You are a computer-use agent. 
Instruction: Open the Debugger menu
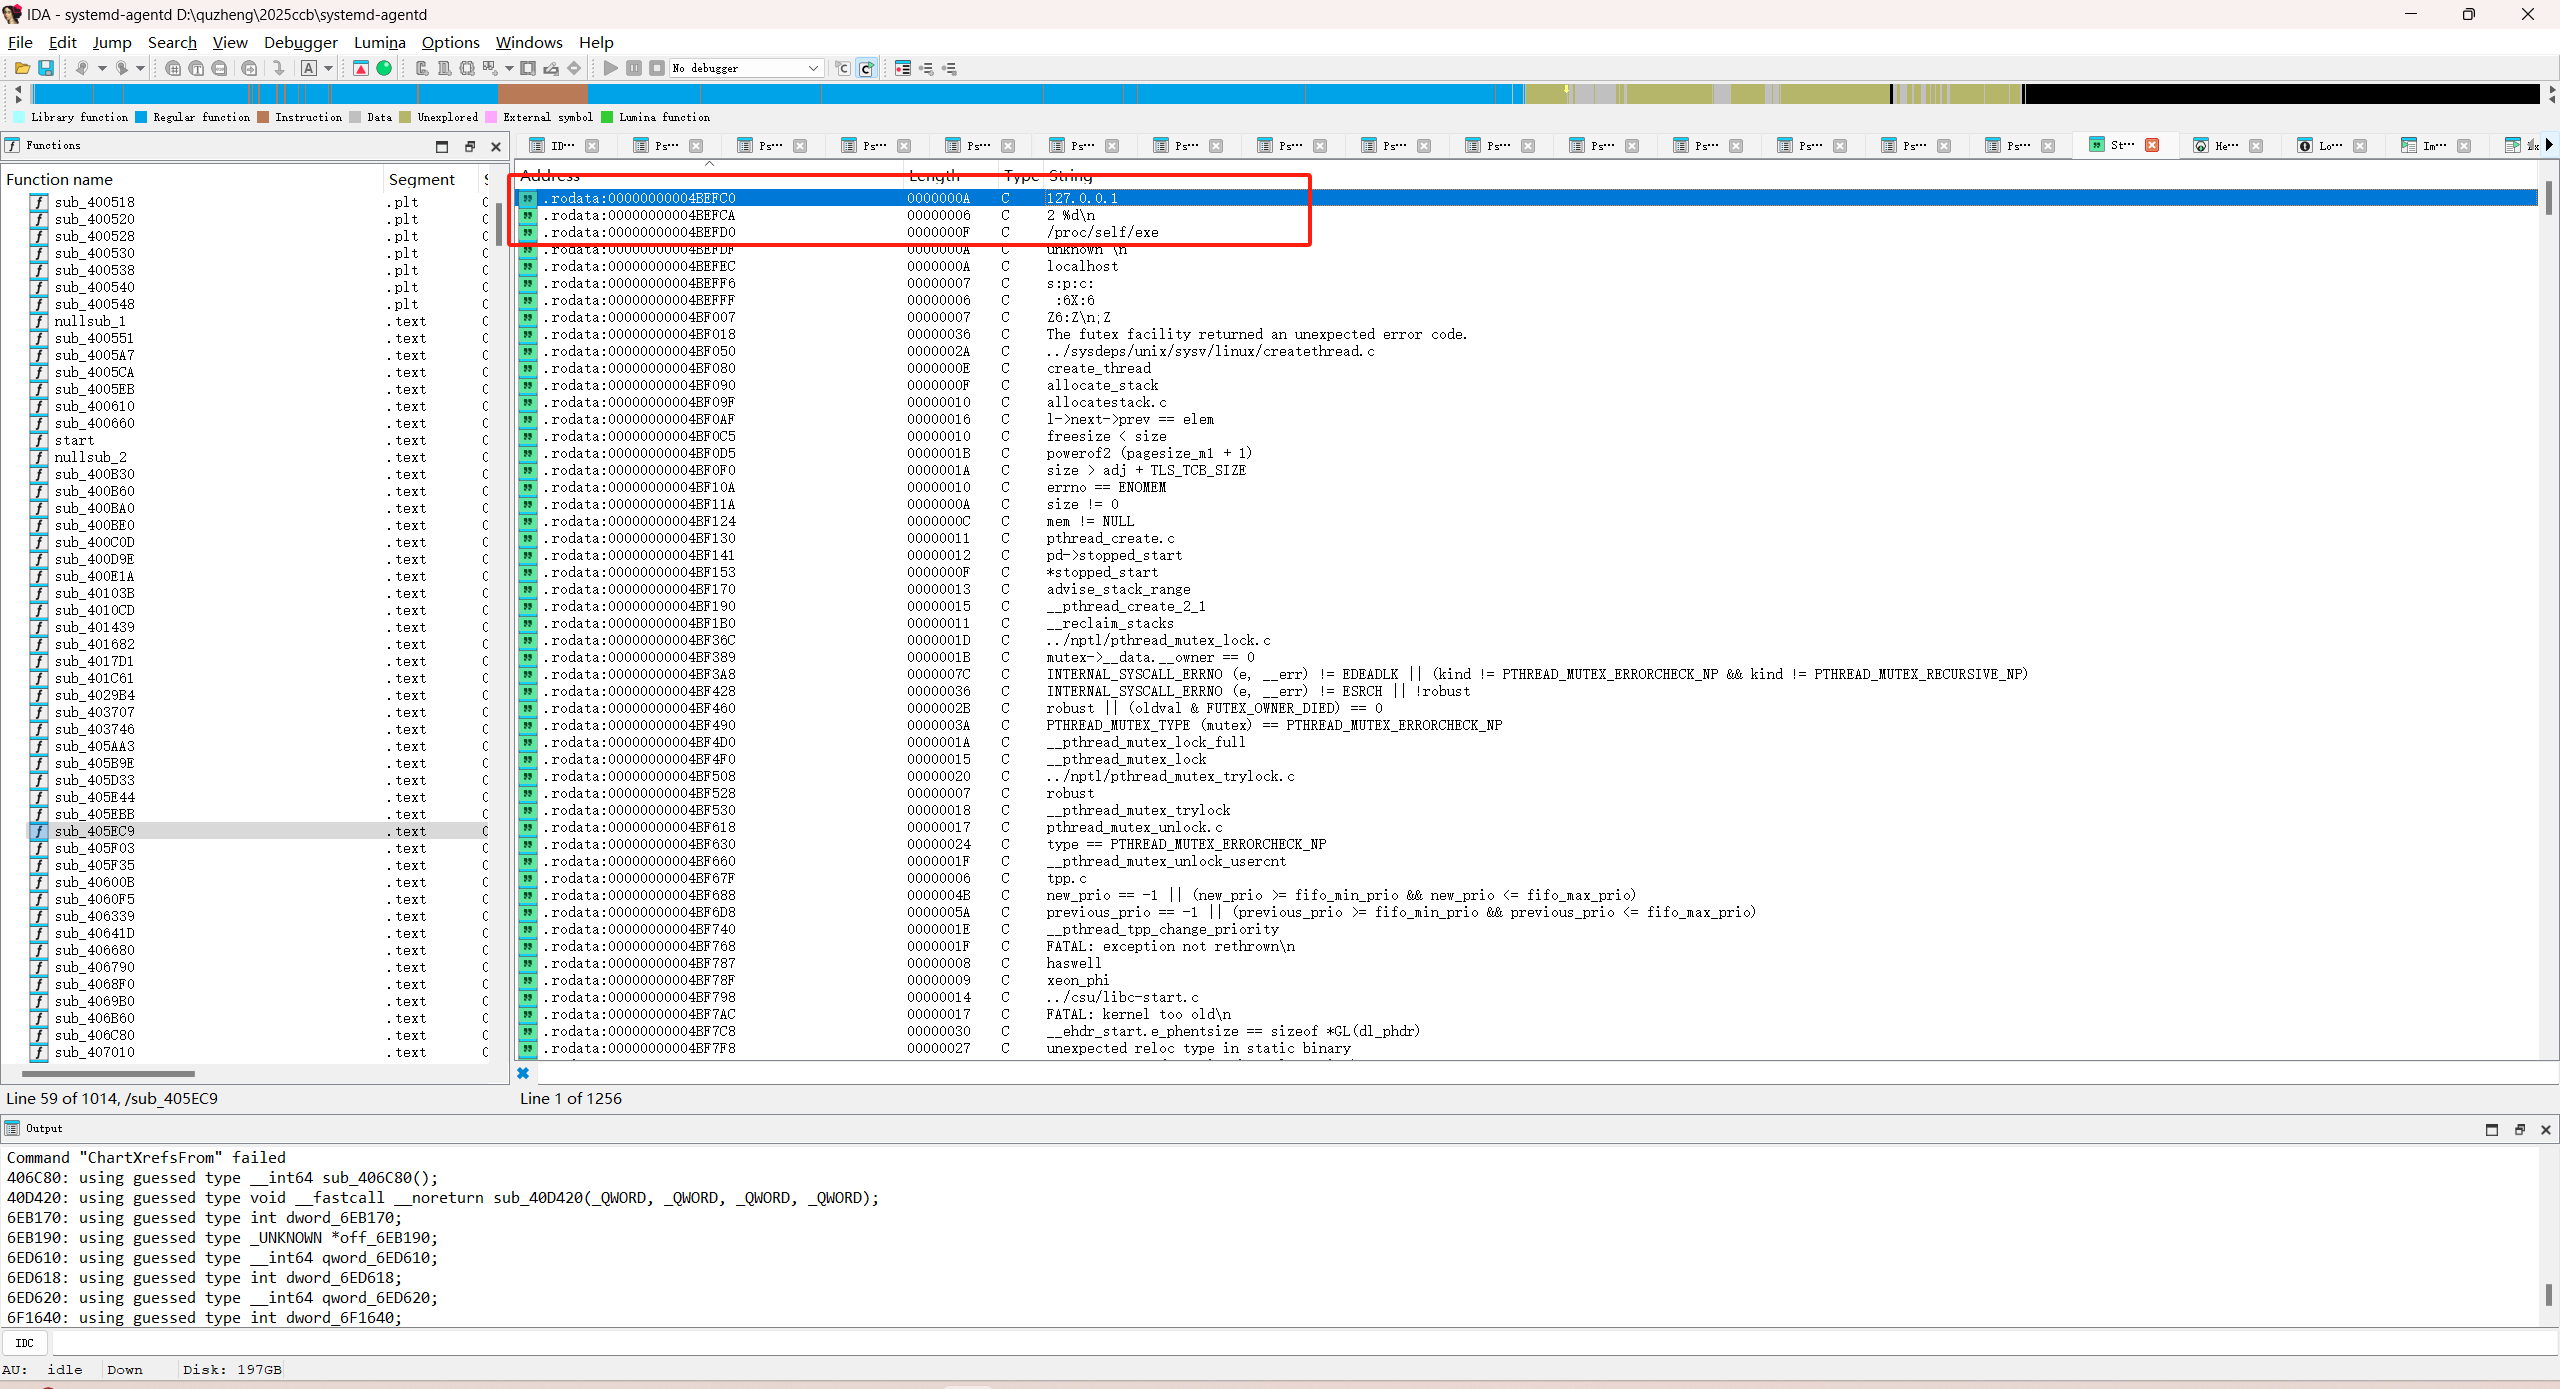pyautogui.click(x=300, y=42)
